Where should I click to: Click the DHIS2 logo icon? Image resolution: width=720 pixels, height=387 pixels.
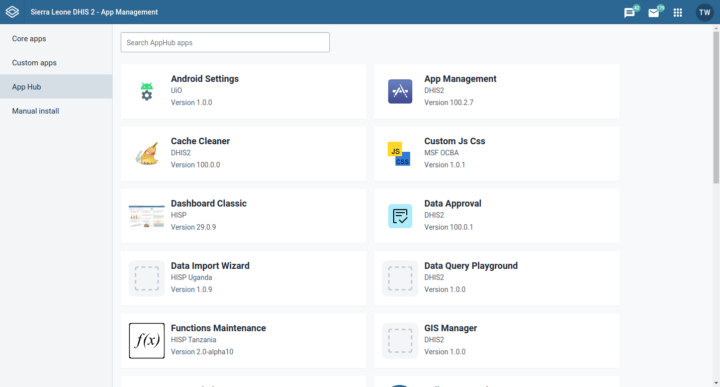(12, 12)
